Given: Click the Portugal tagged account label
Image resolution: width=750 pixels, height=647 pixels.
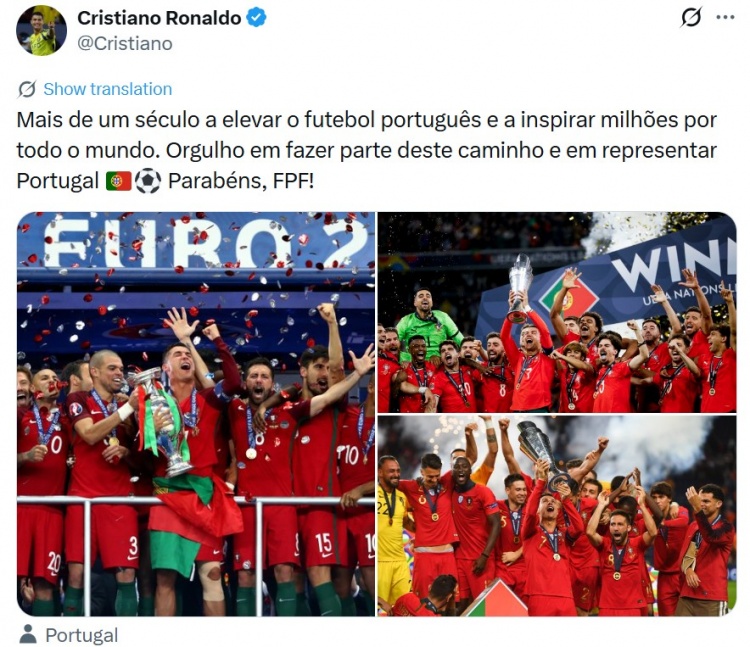Looking at the screenshot, I should click(x=81, y=635).
